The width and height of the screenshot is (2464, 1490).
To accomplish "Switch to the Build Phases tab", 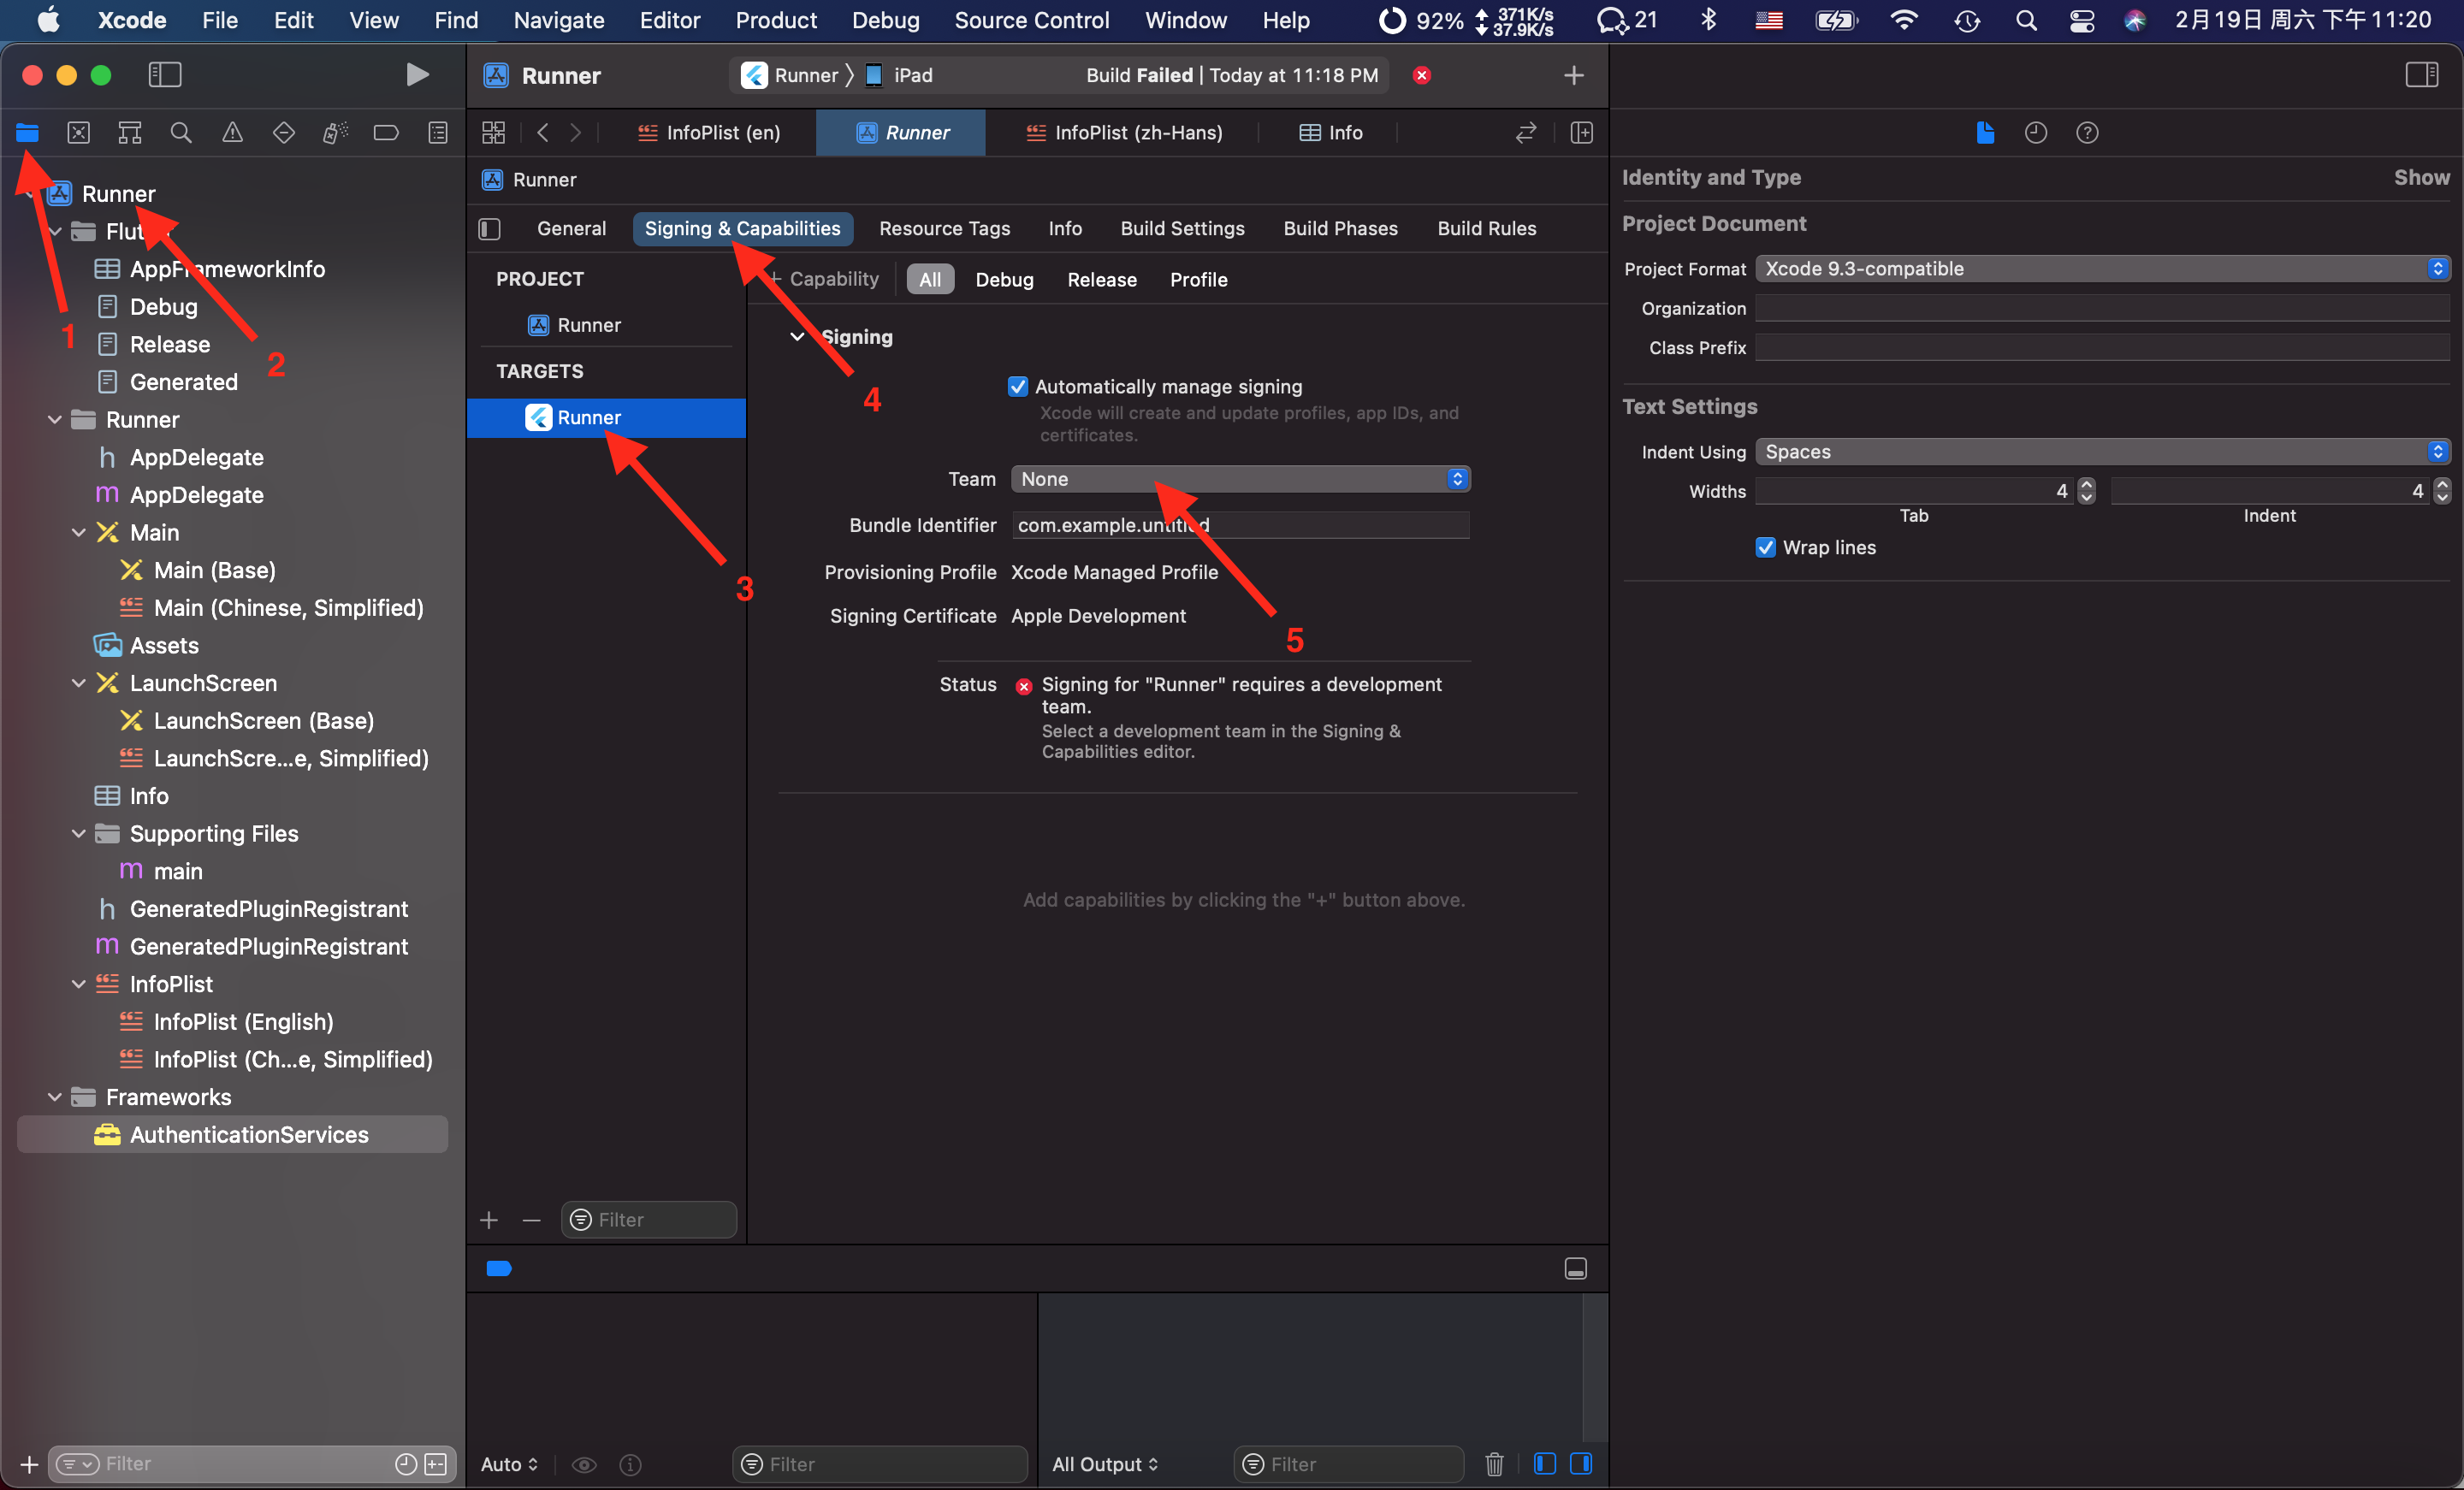I will point(1340,229).
